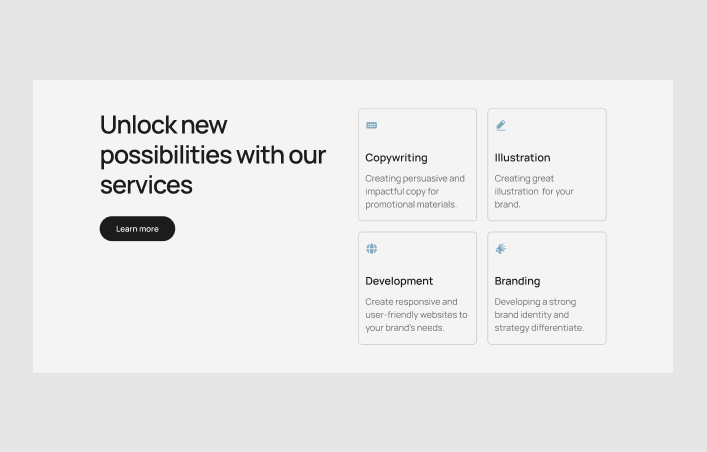The height and width of the screenshot is (452, 707).
Task: Click the megaphone icon above Branding
Action: (501, 249)
